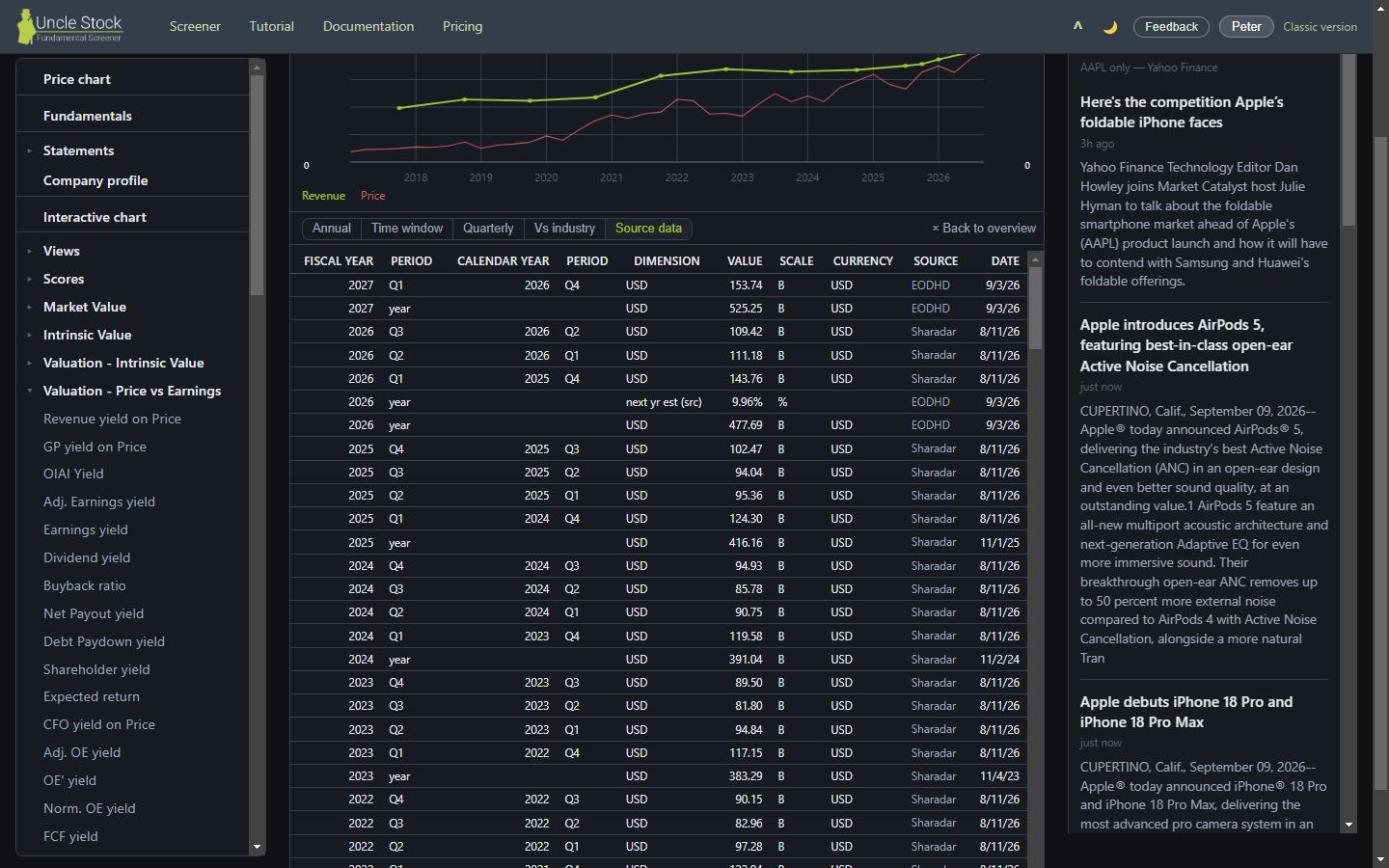Switch to the Annual tab
The height and width of the screenshot is (868, 1389).
(331, 229)
